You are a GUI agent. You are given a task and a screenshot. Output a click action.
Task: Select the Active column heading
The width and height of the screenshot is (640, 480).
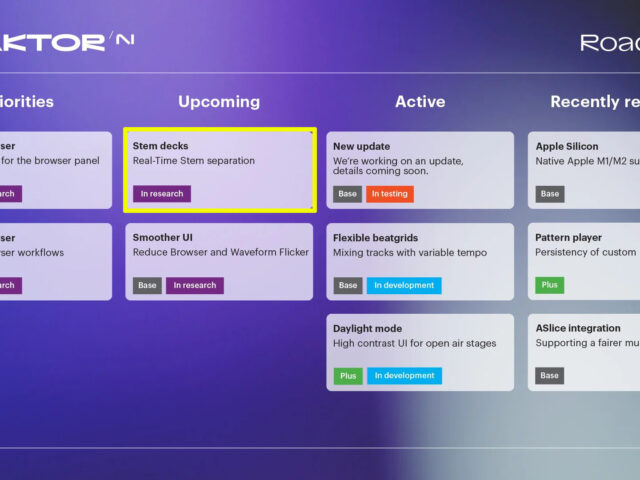pos(420,102)
